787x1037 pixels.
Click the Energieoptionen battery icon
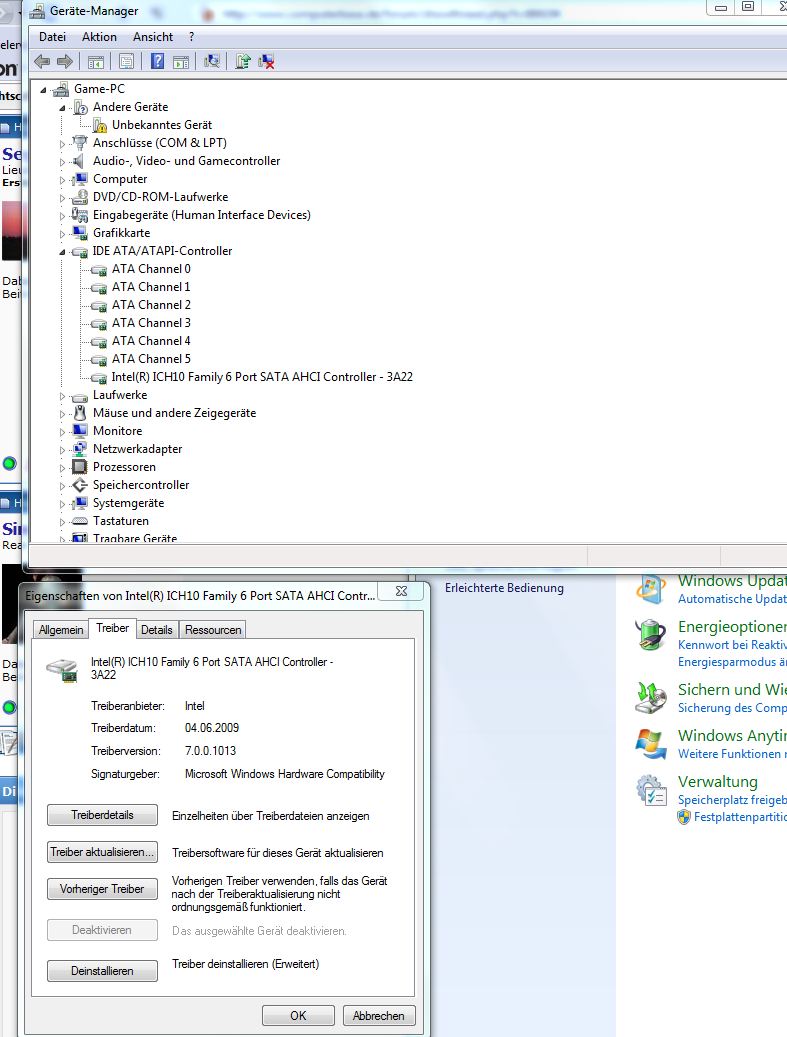(x=651, y=634)
